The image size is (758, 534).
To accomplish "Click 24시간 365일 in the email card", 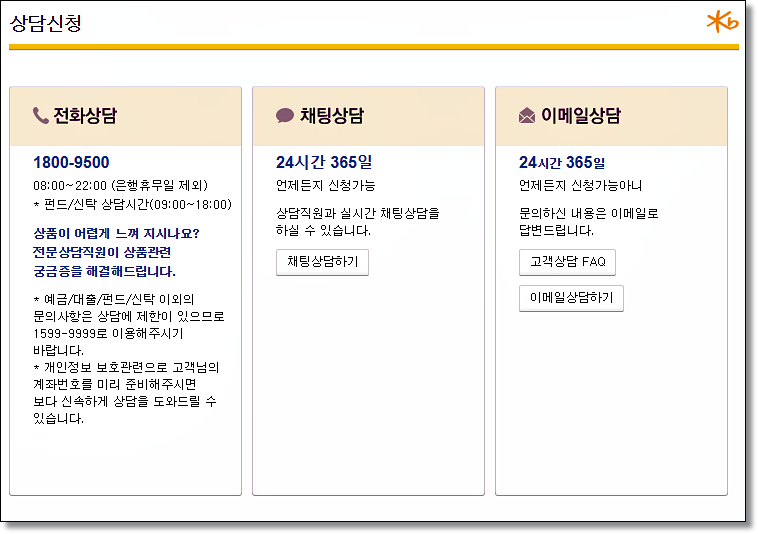I will [x=562, y=162].
